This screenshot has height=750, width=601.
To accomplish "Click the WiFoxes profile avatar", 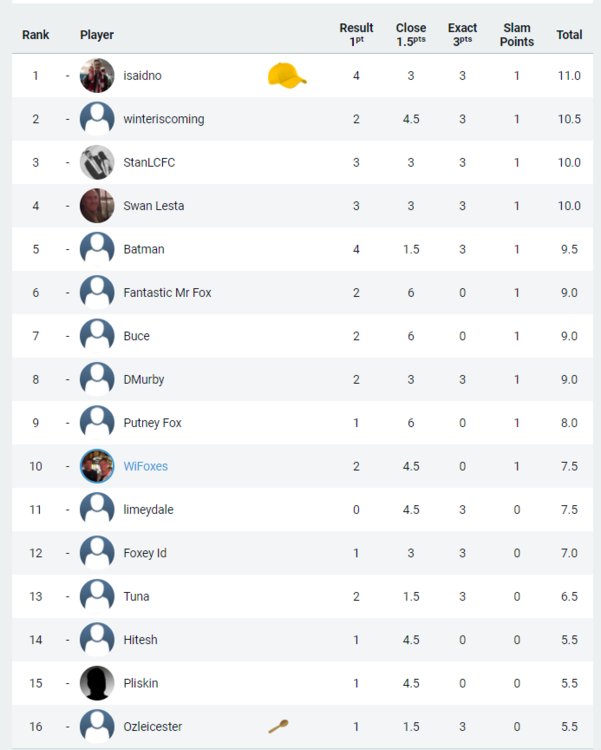I will point(97,466).
